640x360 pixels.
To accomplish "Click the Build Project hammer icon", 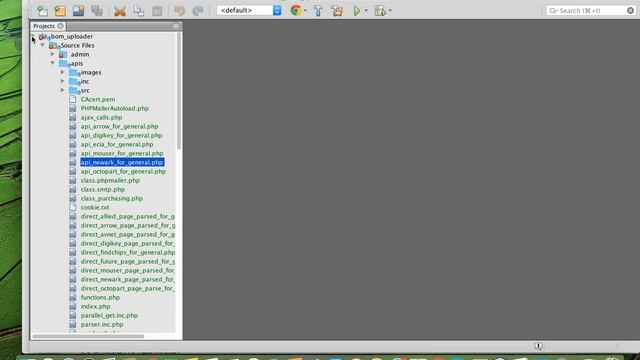I will click(x=318, y=11).
